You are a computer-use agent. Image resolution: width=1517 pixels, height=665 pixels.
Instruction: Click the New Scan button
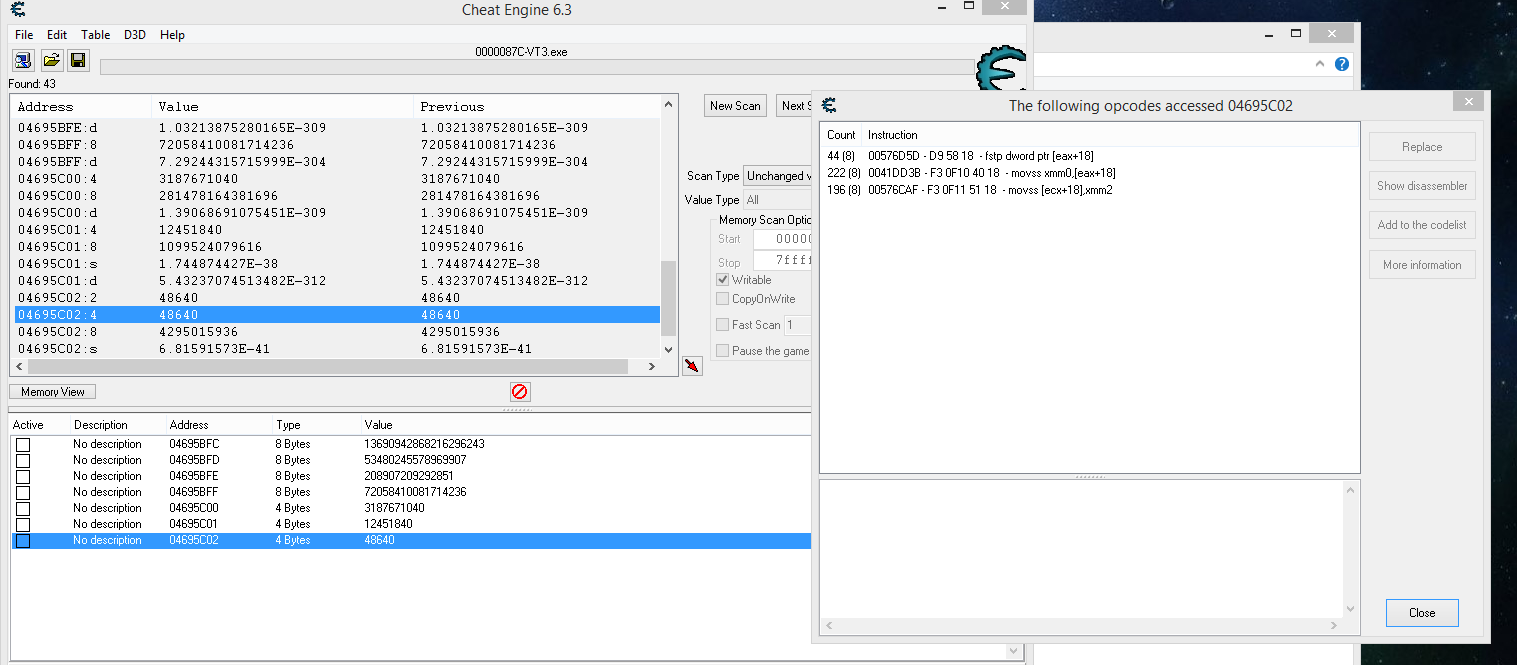735,106
